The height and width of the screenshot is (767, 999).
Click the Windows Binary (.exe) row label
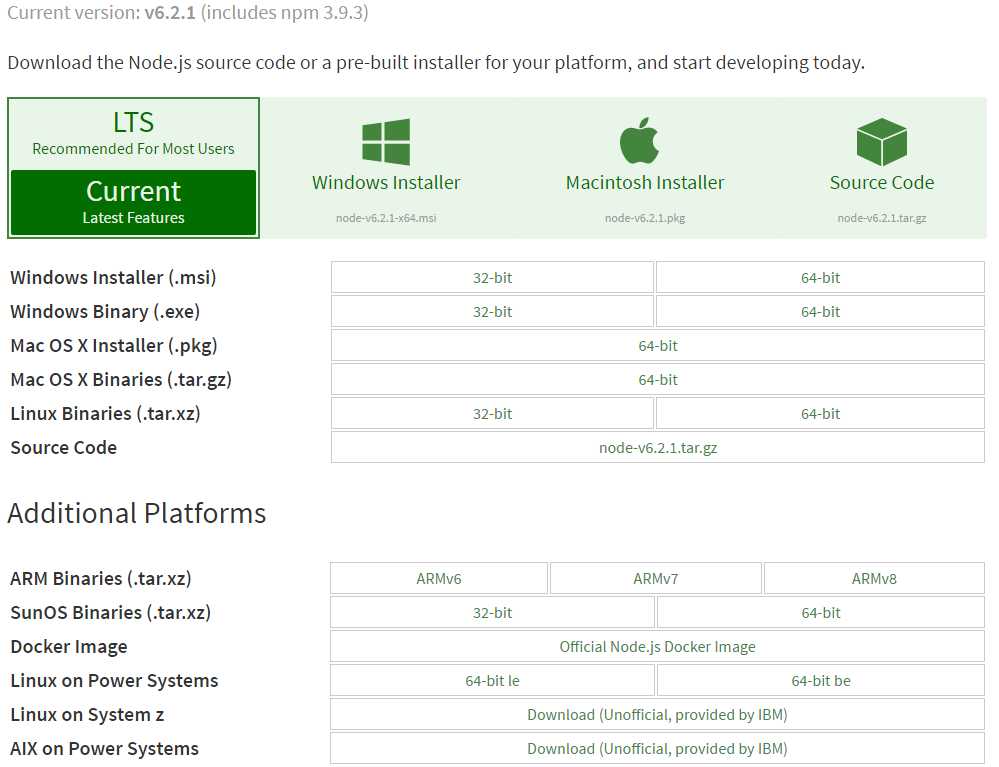tap(105, 312)
